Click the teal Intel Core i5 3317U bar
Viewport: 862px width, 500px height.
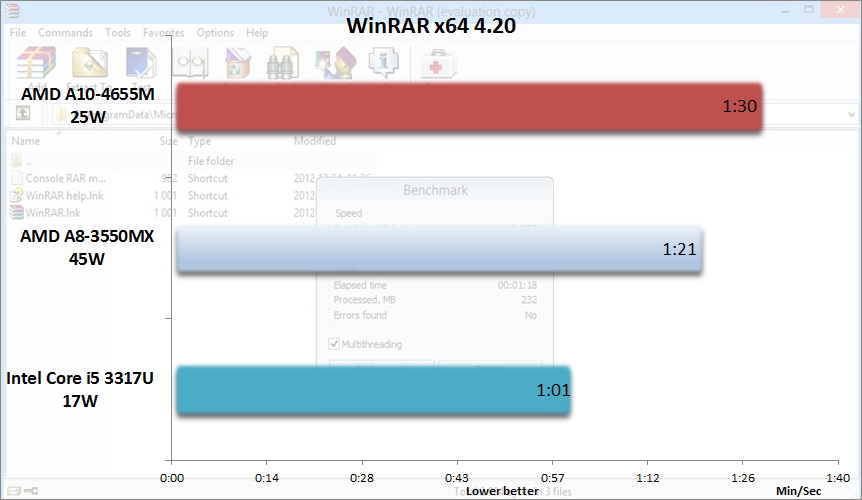click(x=373, y=391)
